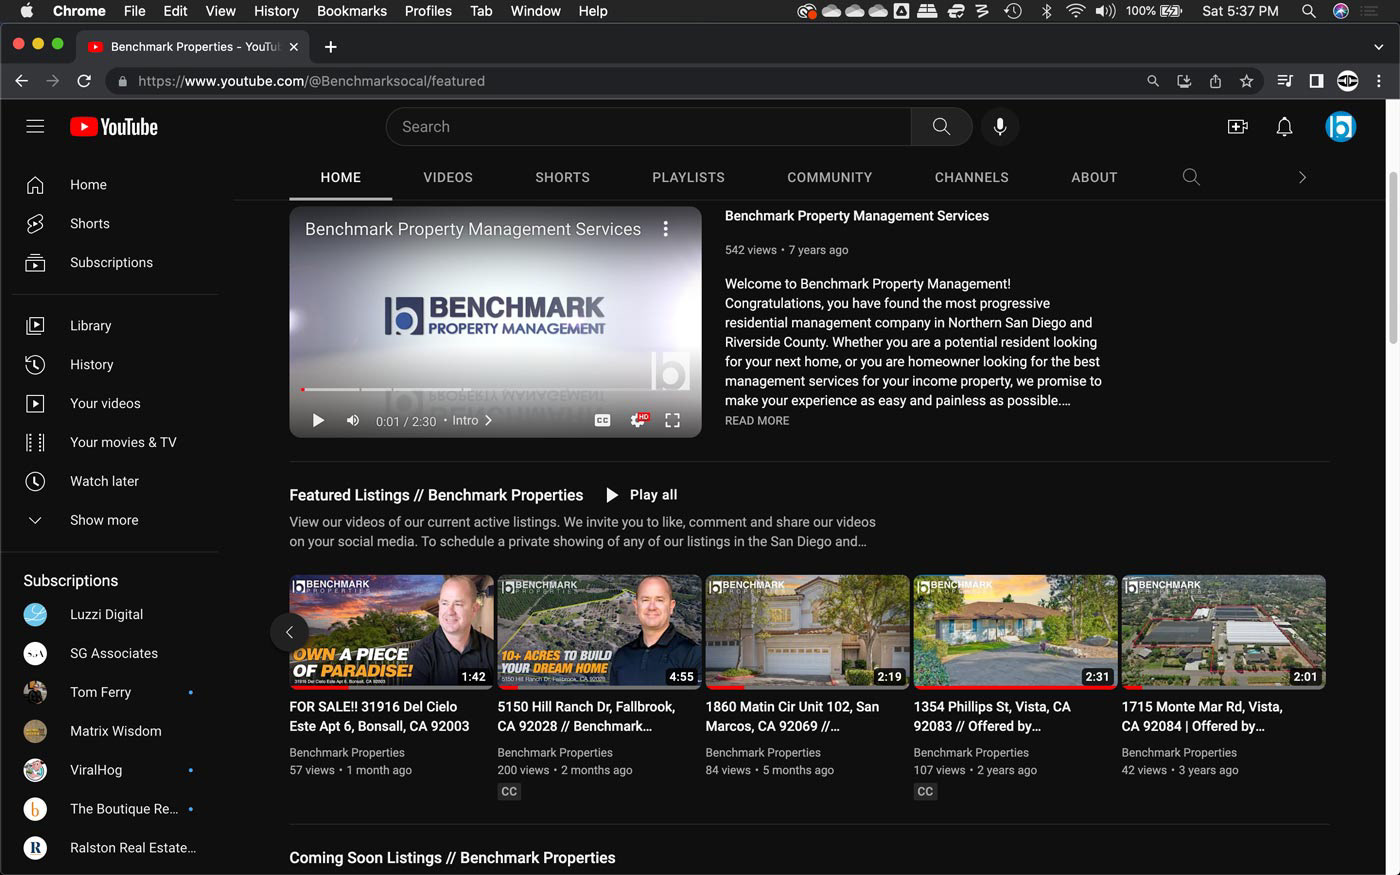1400x875 pixels.
Task: Enter fullscreen on the featured video
Action: click(673, 421)
